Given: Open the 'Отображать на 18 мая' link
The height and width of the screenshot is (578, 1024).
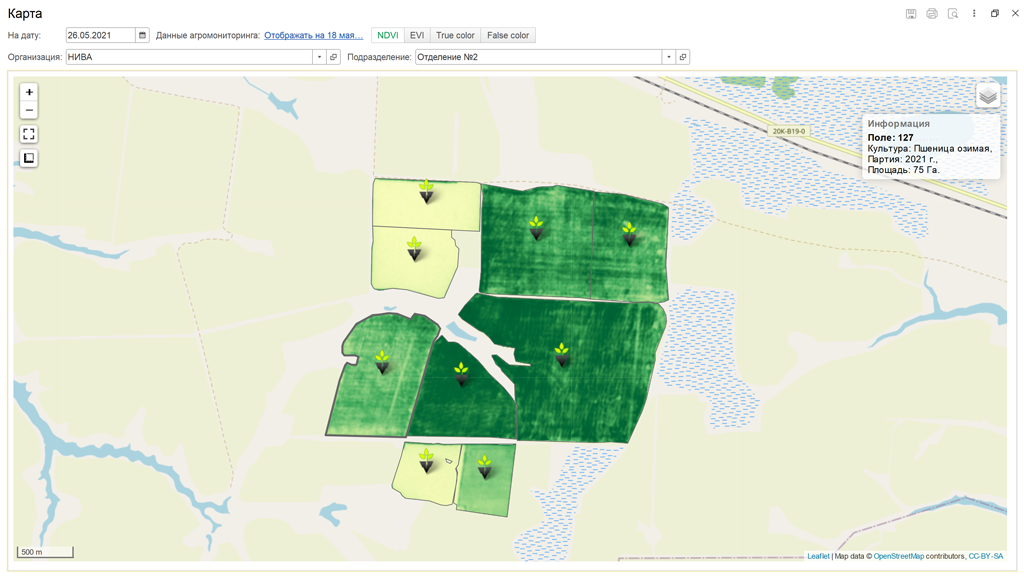Looking at the screenshot, I should pos(313,35).
